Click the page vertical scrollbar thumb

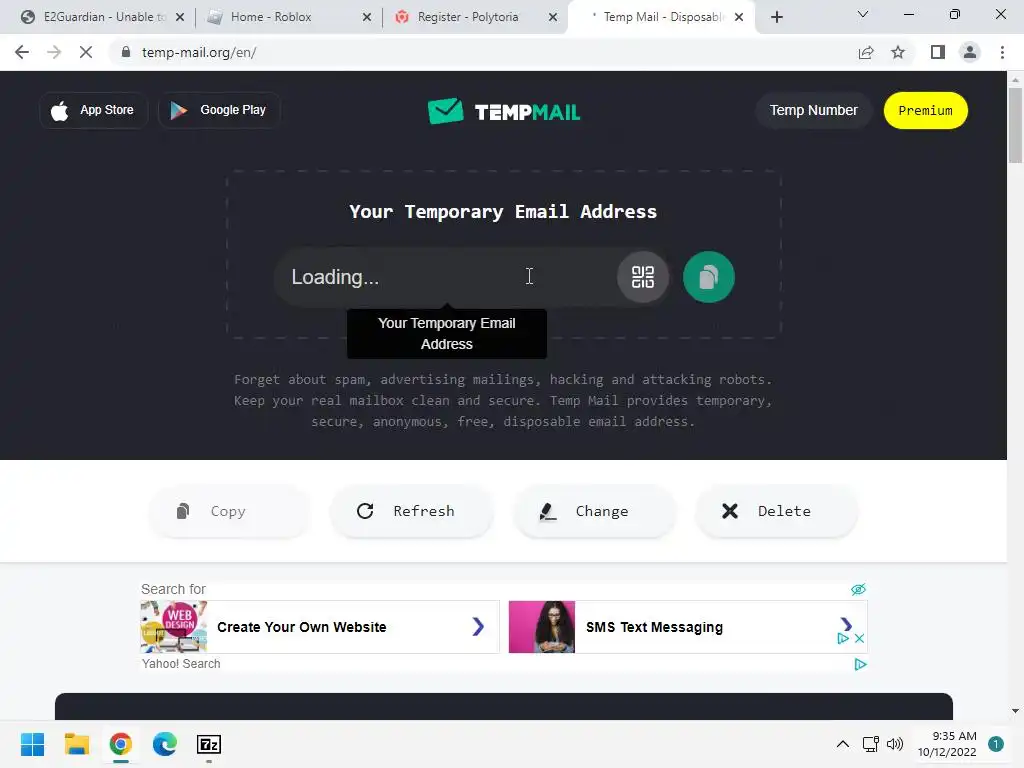[x=1015, y=125]
